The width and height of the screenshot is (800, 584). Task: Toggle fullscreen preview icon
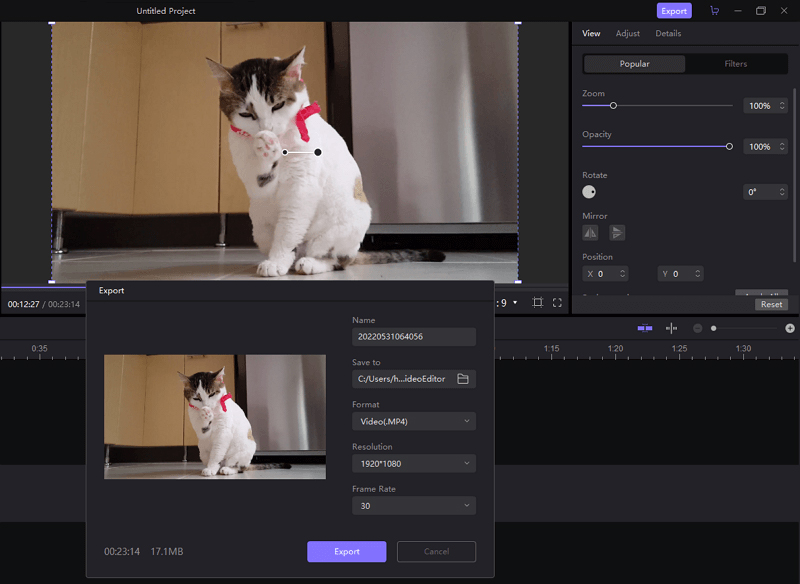557,303
